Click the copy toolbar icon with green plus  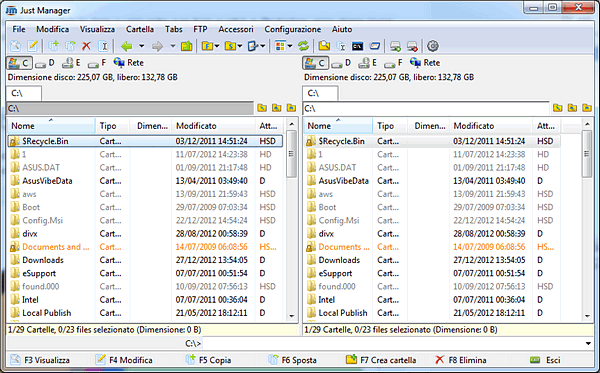[x=54, y=46]
